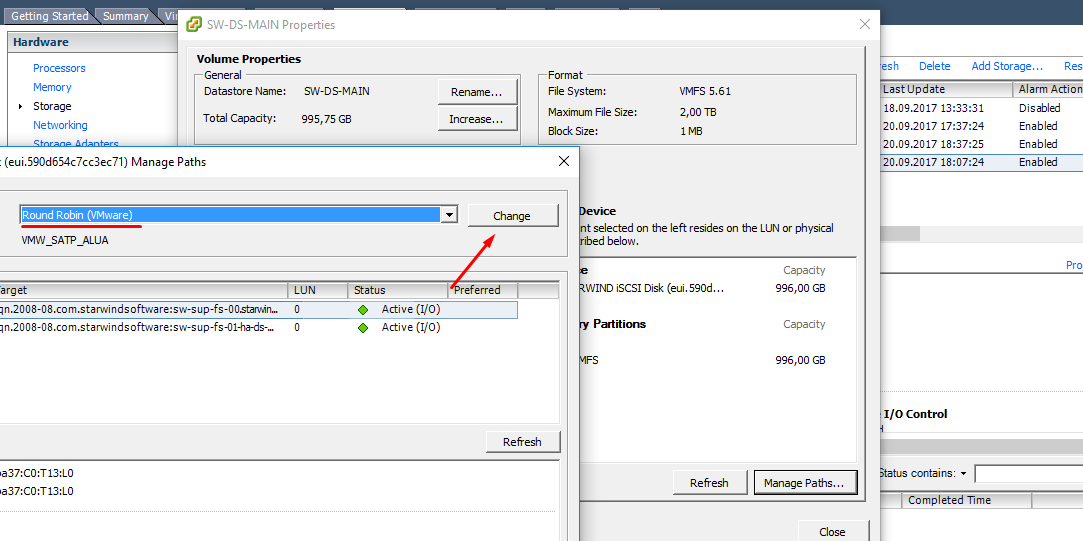Click the VMW_SATP_ALUA storage array type text
This screenshot has height=541, width=1083.
click(66, 240)
